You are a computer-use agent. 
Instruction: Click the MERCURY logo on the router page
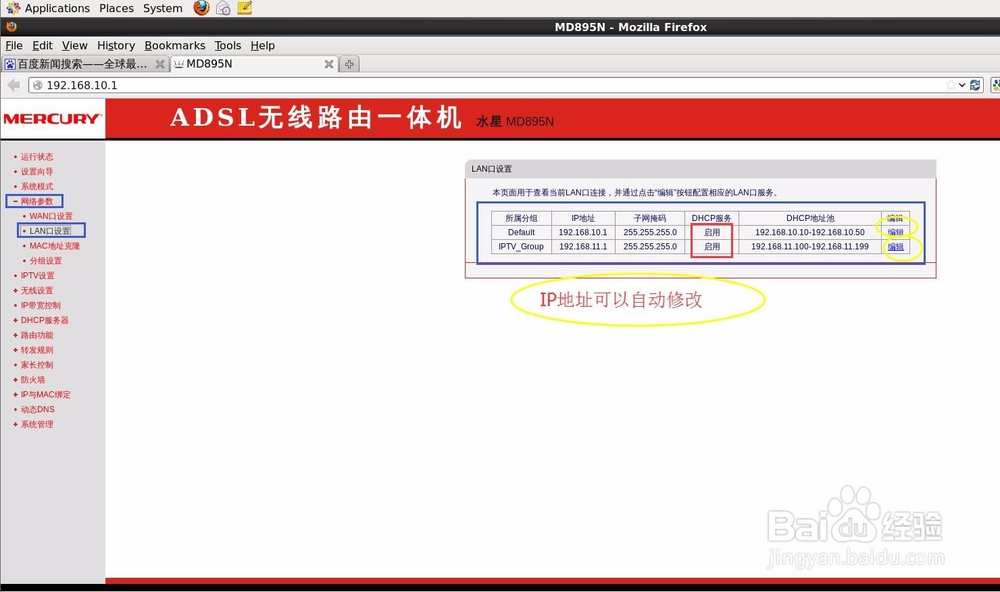point(53,118)
